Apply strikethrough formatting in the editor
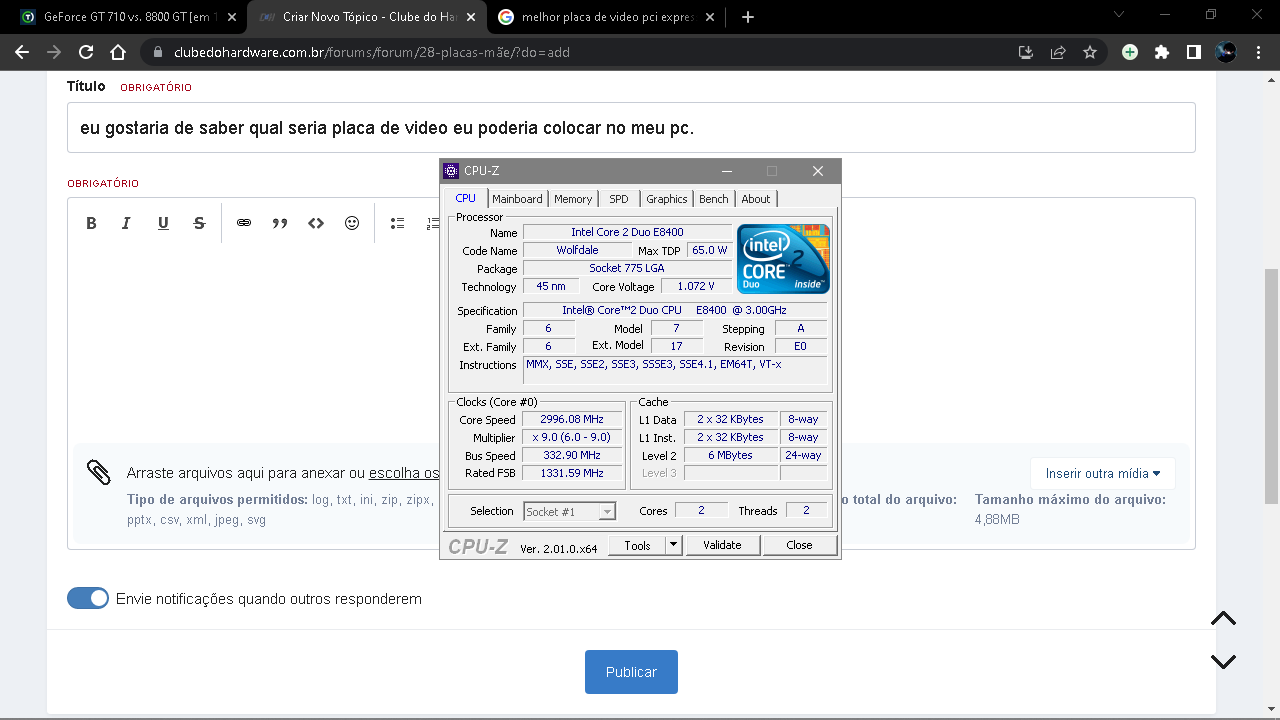1280x720 pixels. point(199,223)
